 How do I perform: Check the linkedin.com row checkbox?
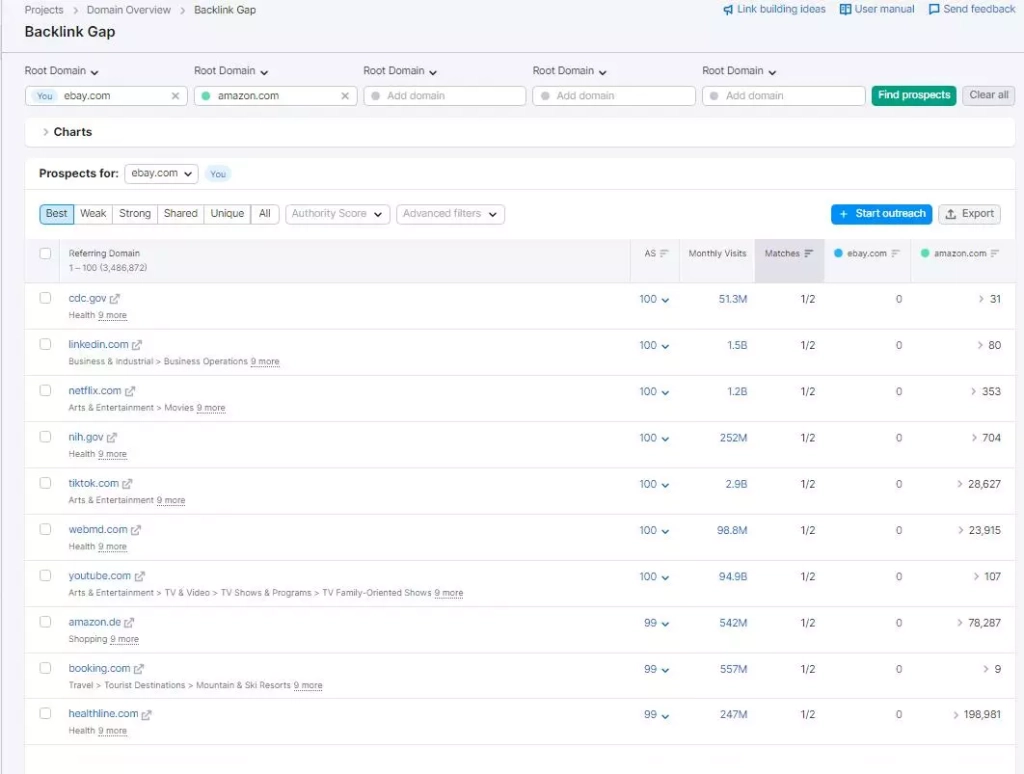45,344
